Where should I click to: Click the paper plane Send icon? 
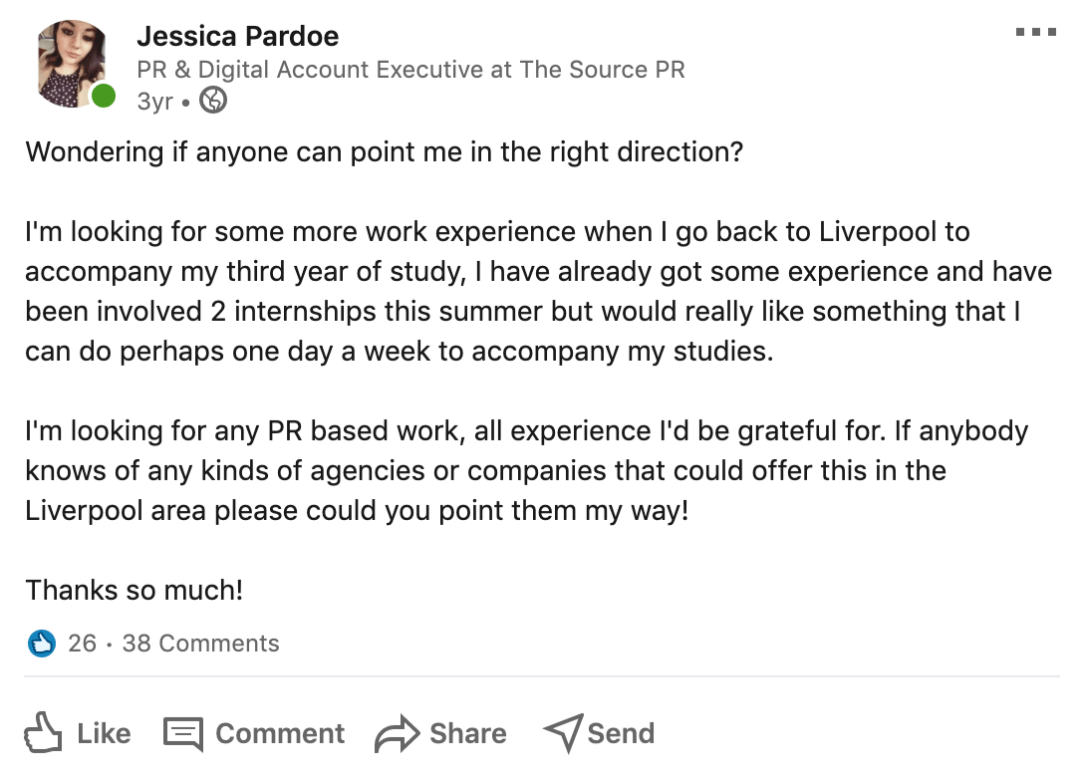[563, 734]
